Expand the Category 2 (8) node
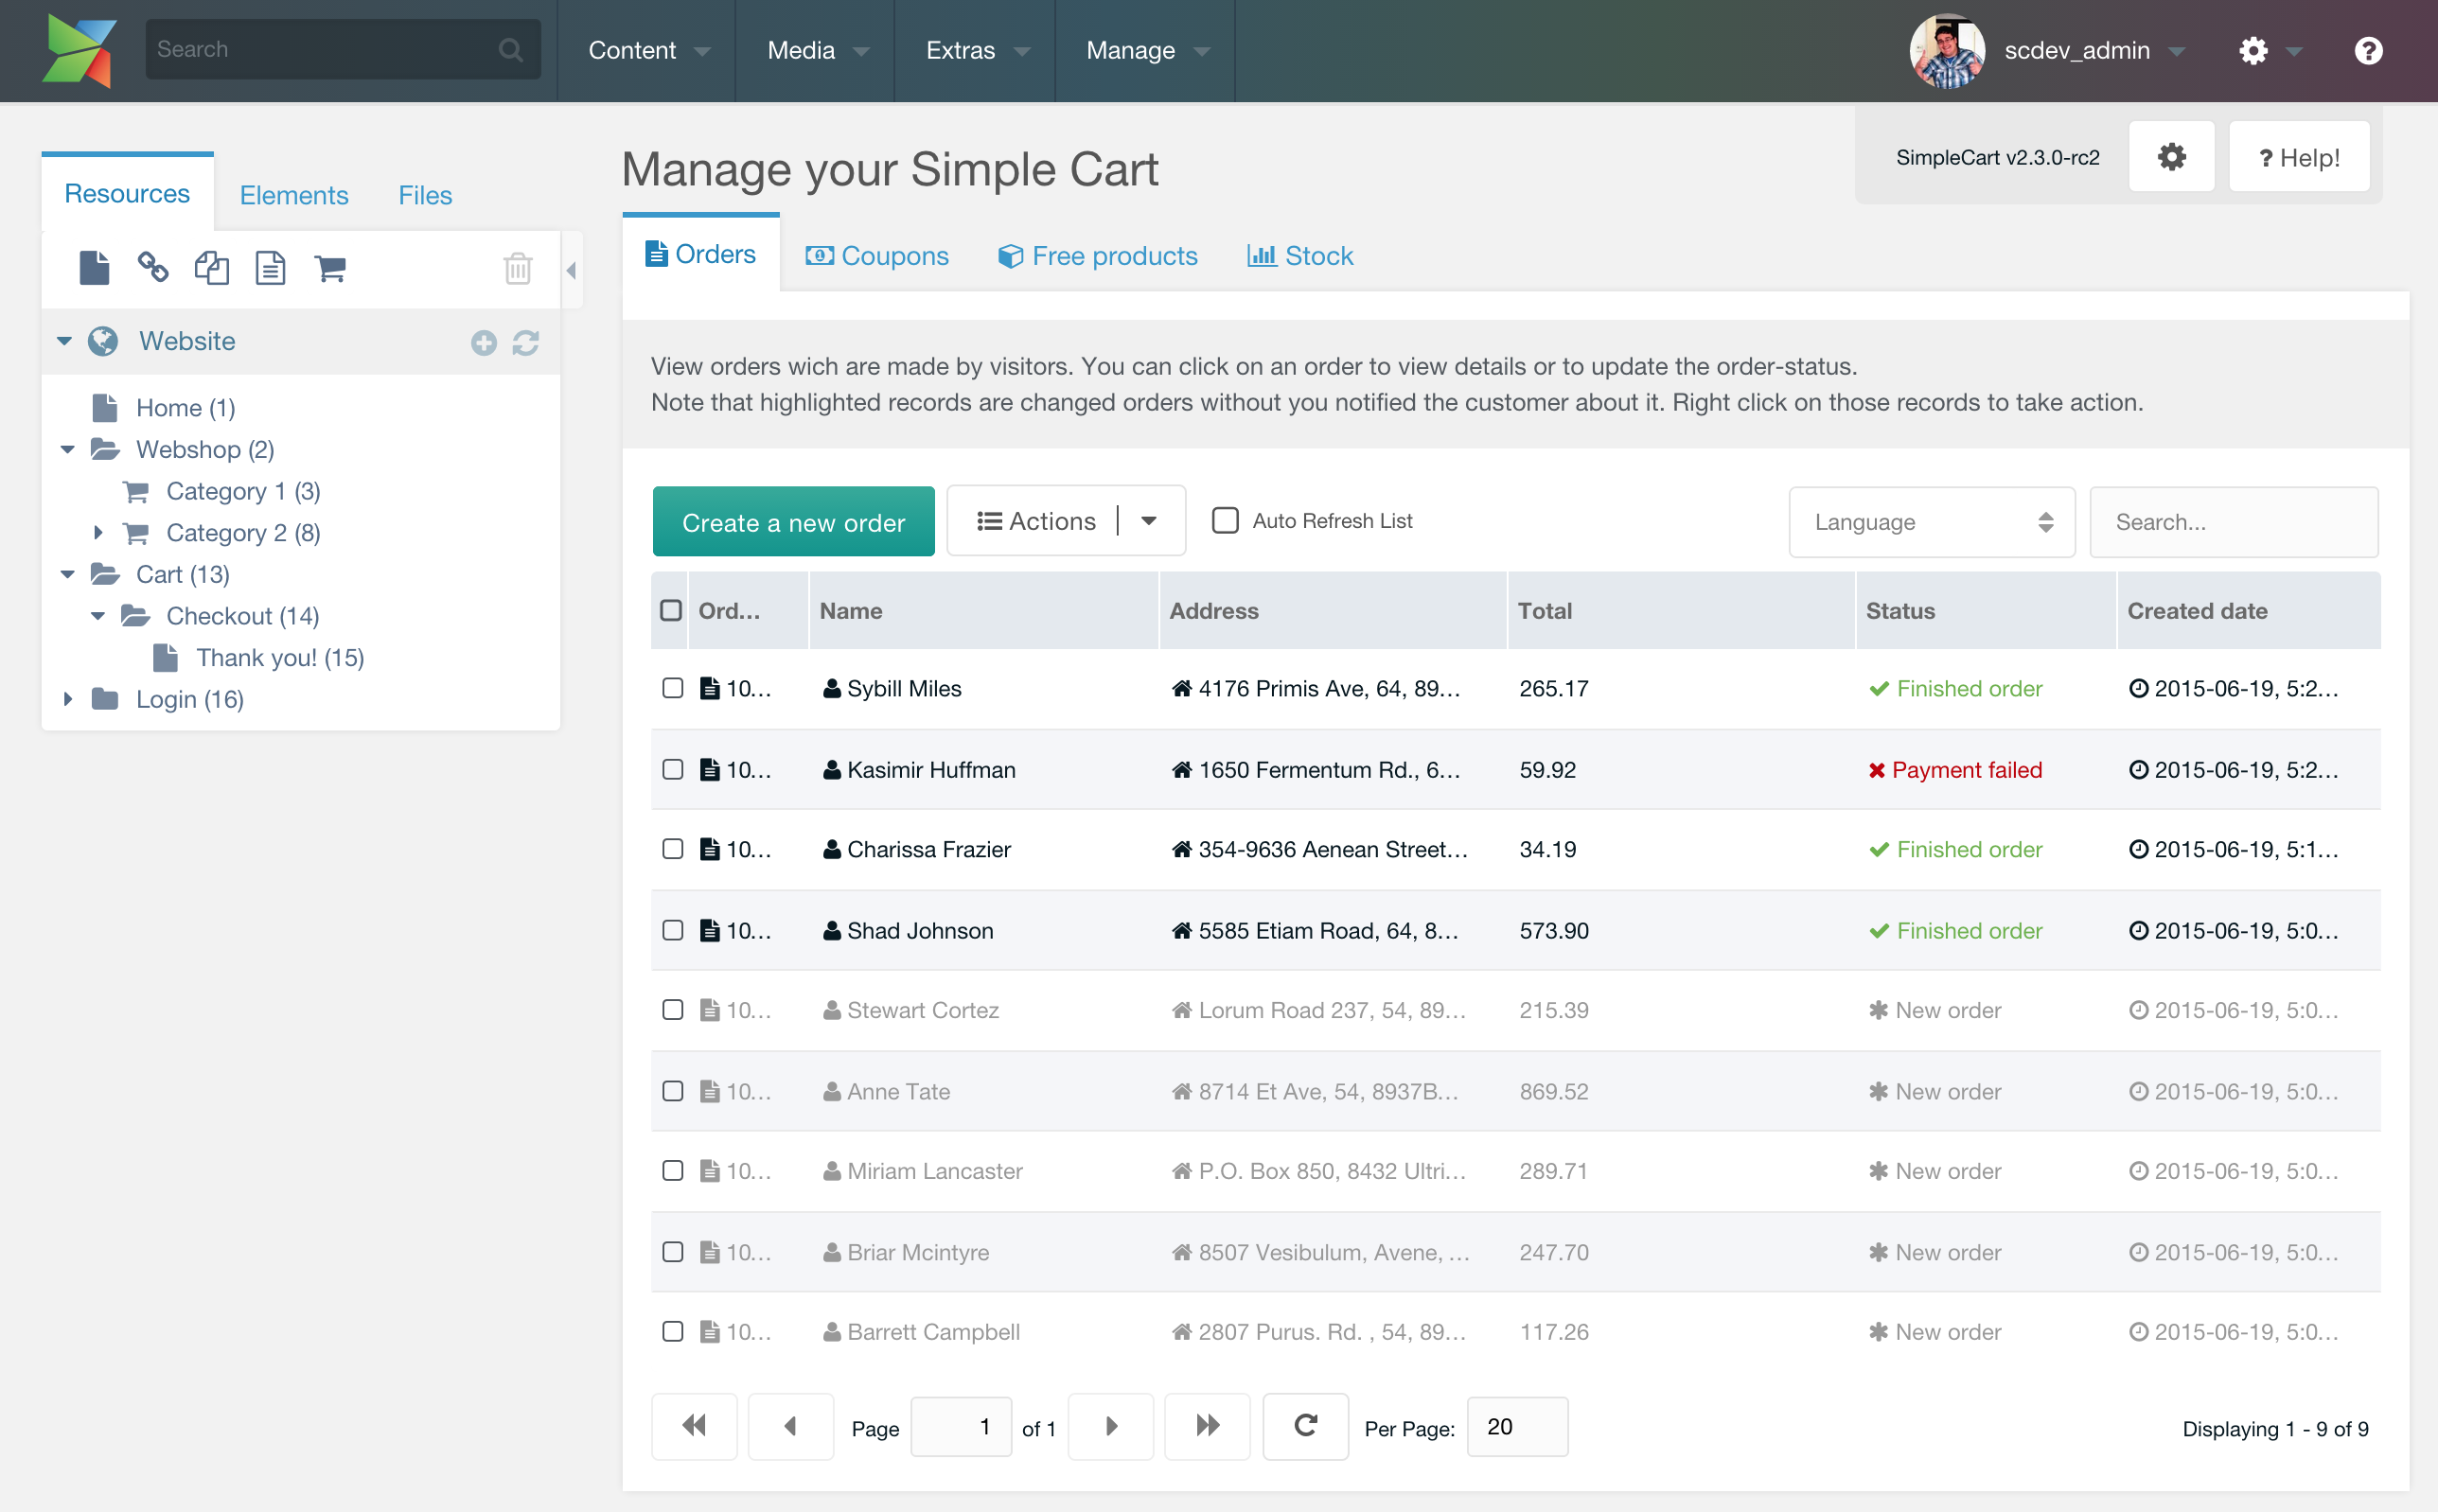Viewport: 2438px width, 1512px height. point(98,533)
